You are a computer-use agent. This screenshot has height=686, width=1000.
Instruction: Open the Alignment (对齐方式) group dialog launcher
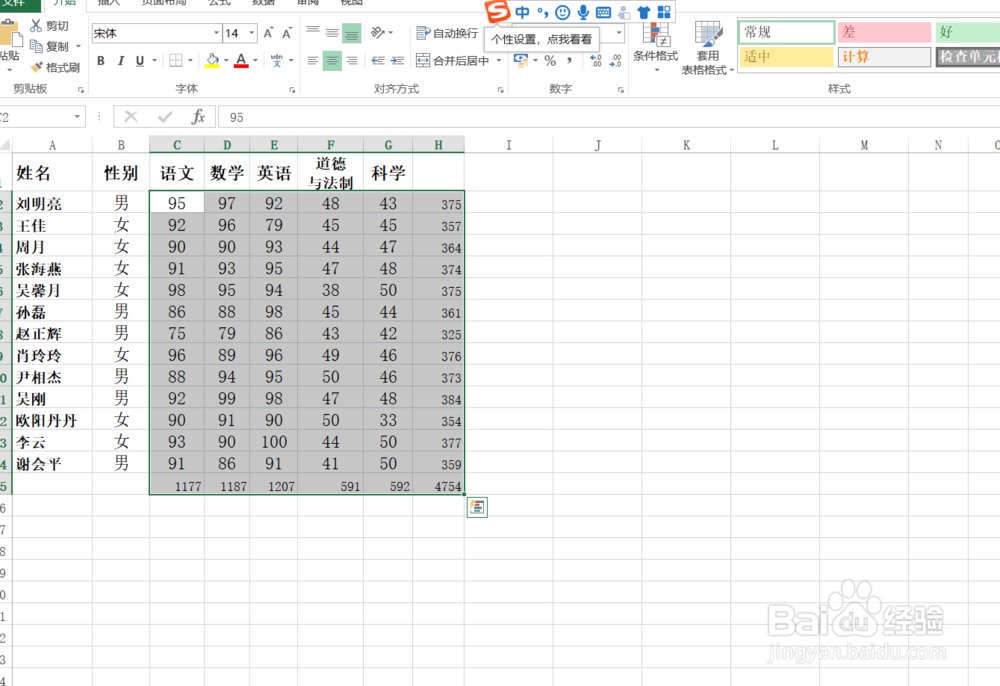[501, 90]
